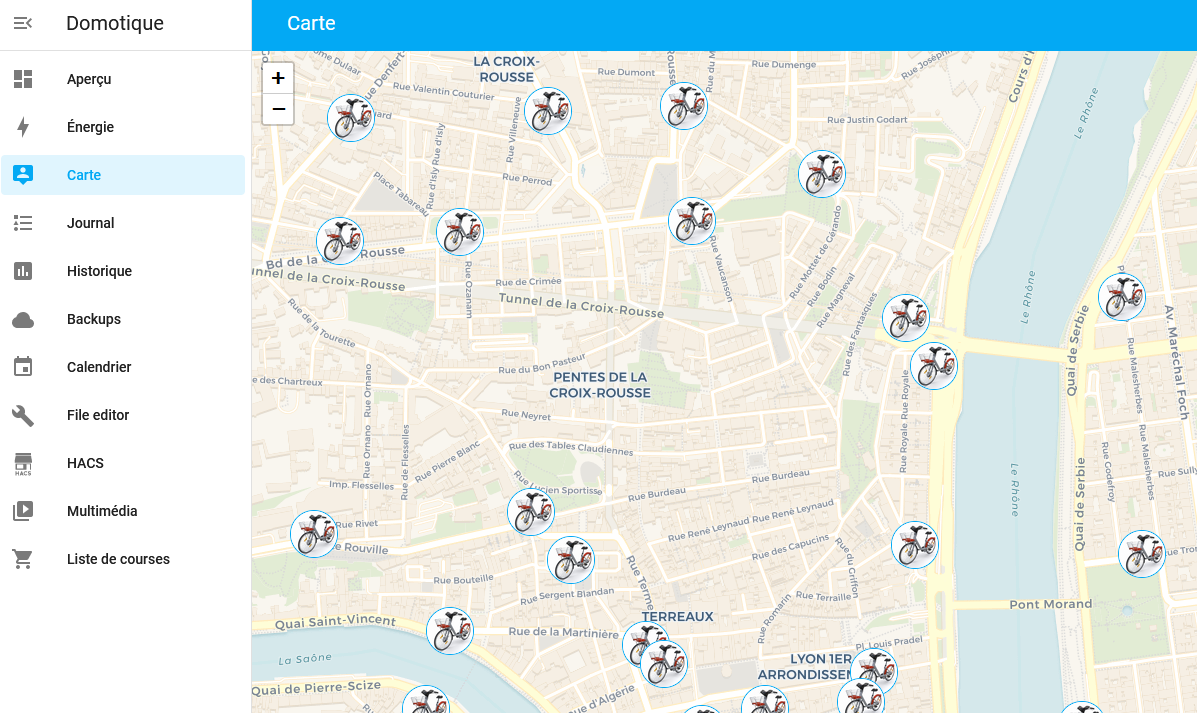Image resolution: width=1197 pixels, height=713 pixels.
Task: Click bike marker near Rue Valentin Couturier
Action: 548,111
